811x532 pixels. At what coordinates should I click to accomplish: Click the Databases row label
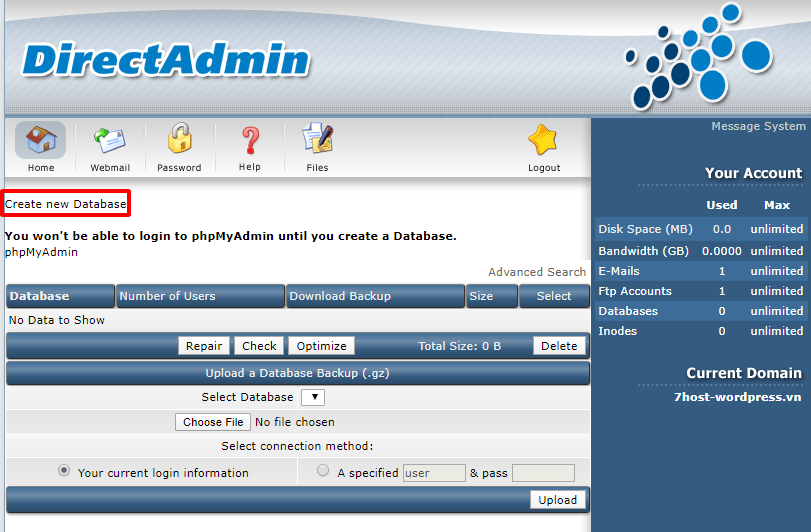(x=628, y=311)
